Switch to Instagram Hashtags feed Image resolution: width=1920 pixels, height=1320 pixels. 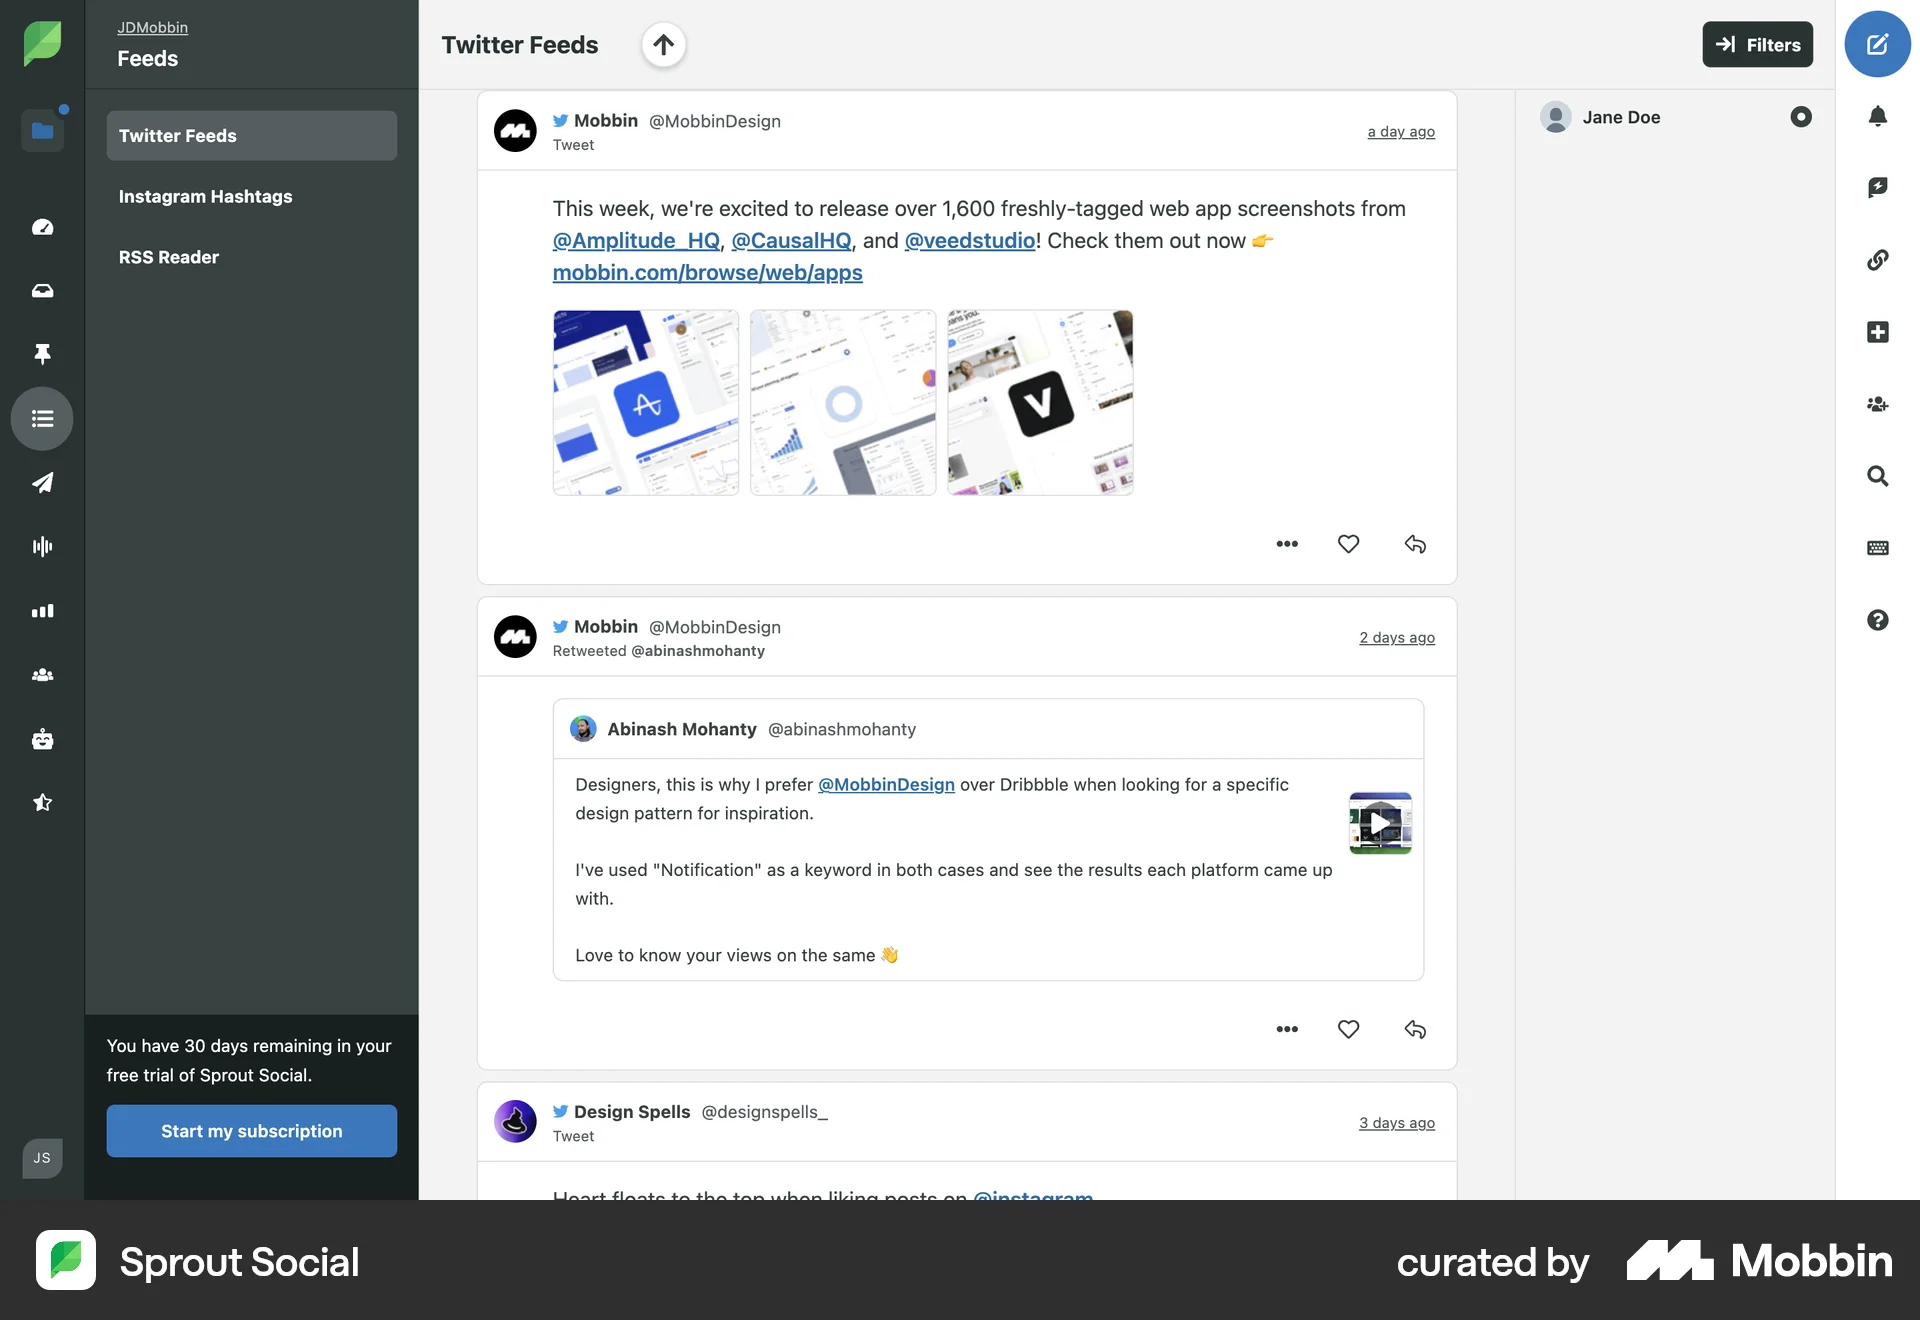205,196
